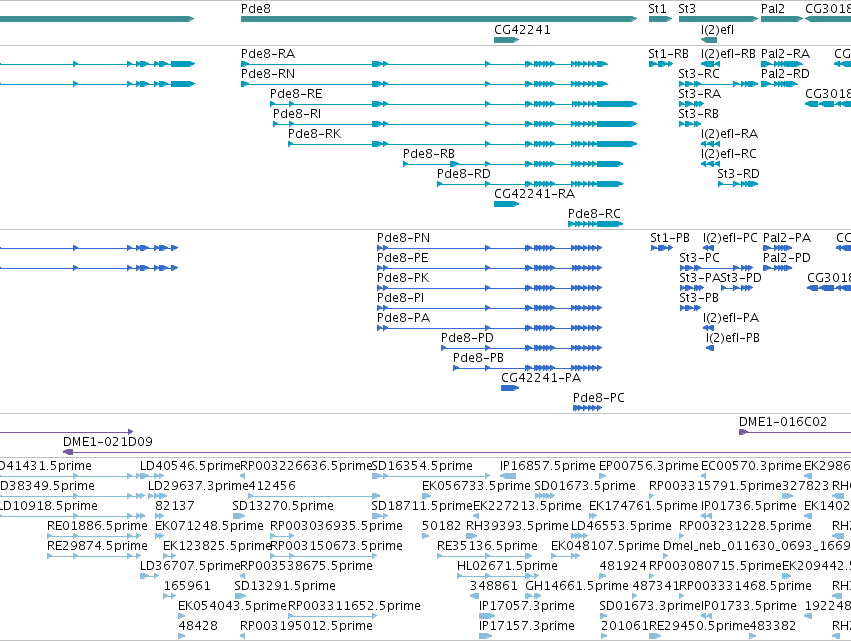Click the St3-PB protein label

click(x=699, y=298)
